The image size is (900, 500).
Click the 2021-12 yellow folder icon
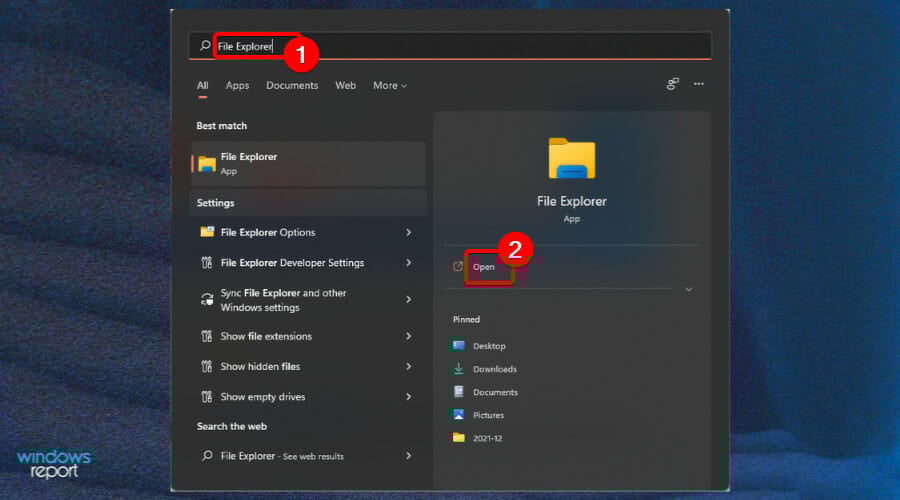(x=459, y=437)
